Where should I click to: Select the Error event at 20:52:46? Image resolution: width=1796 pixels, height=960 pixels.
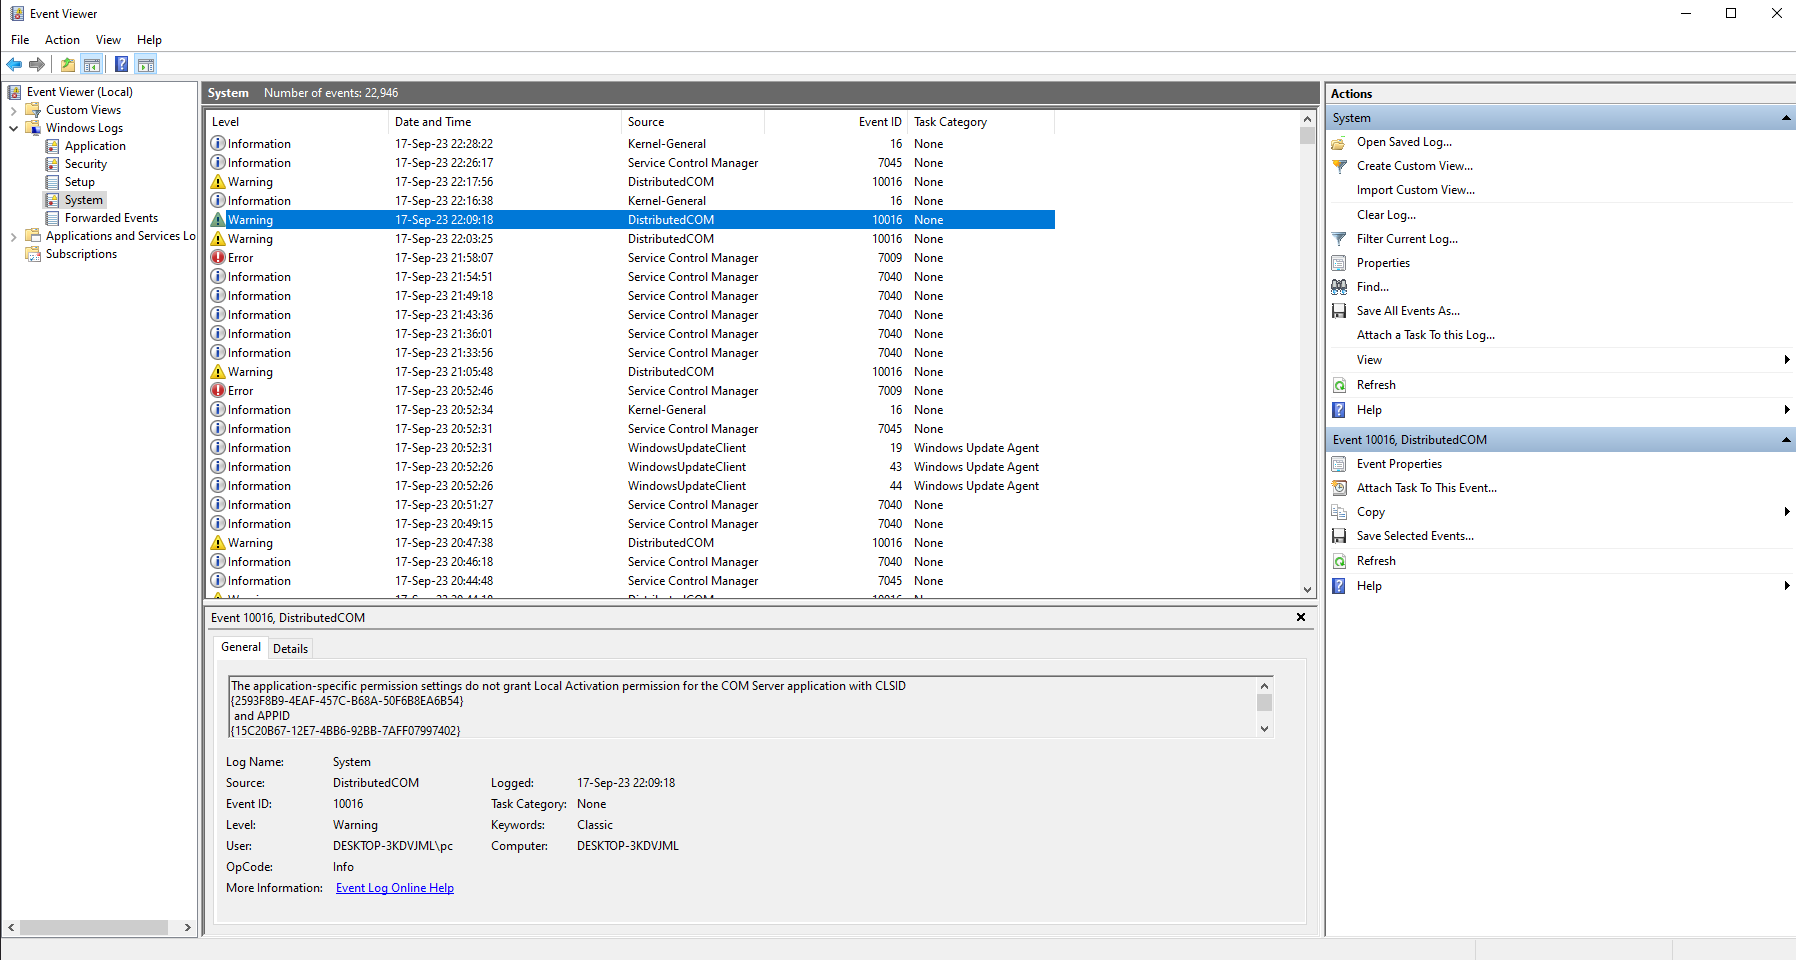pyautogui.click(x=632, y=391)
